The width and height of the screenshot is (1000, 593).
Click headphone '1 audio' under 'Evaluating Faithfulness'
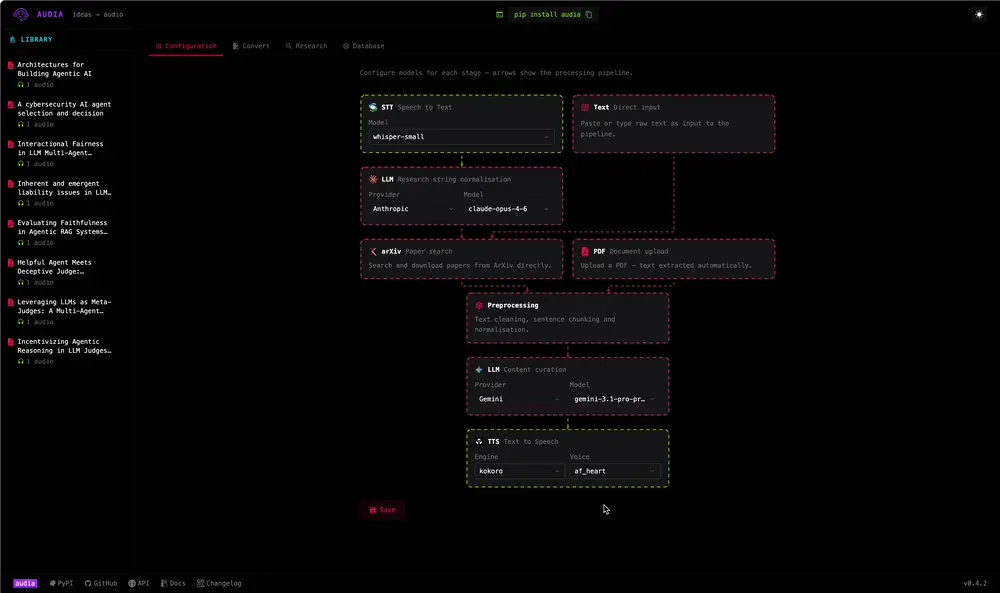click(x=36, y=242)
